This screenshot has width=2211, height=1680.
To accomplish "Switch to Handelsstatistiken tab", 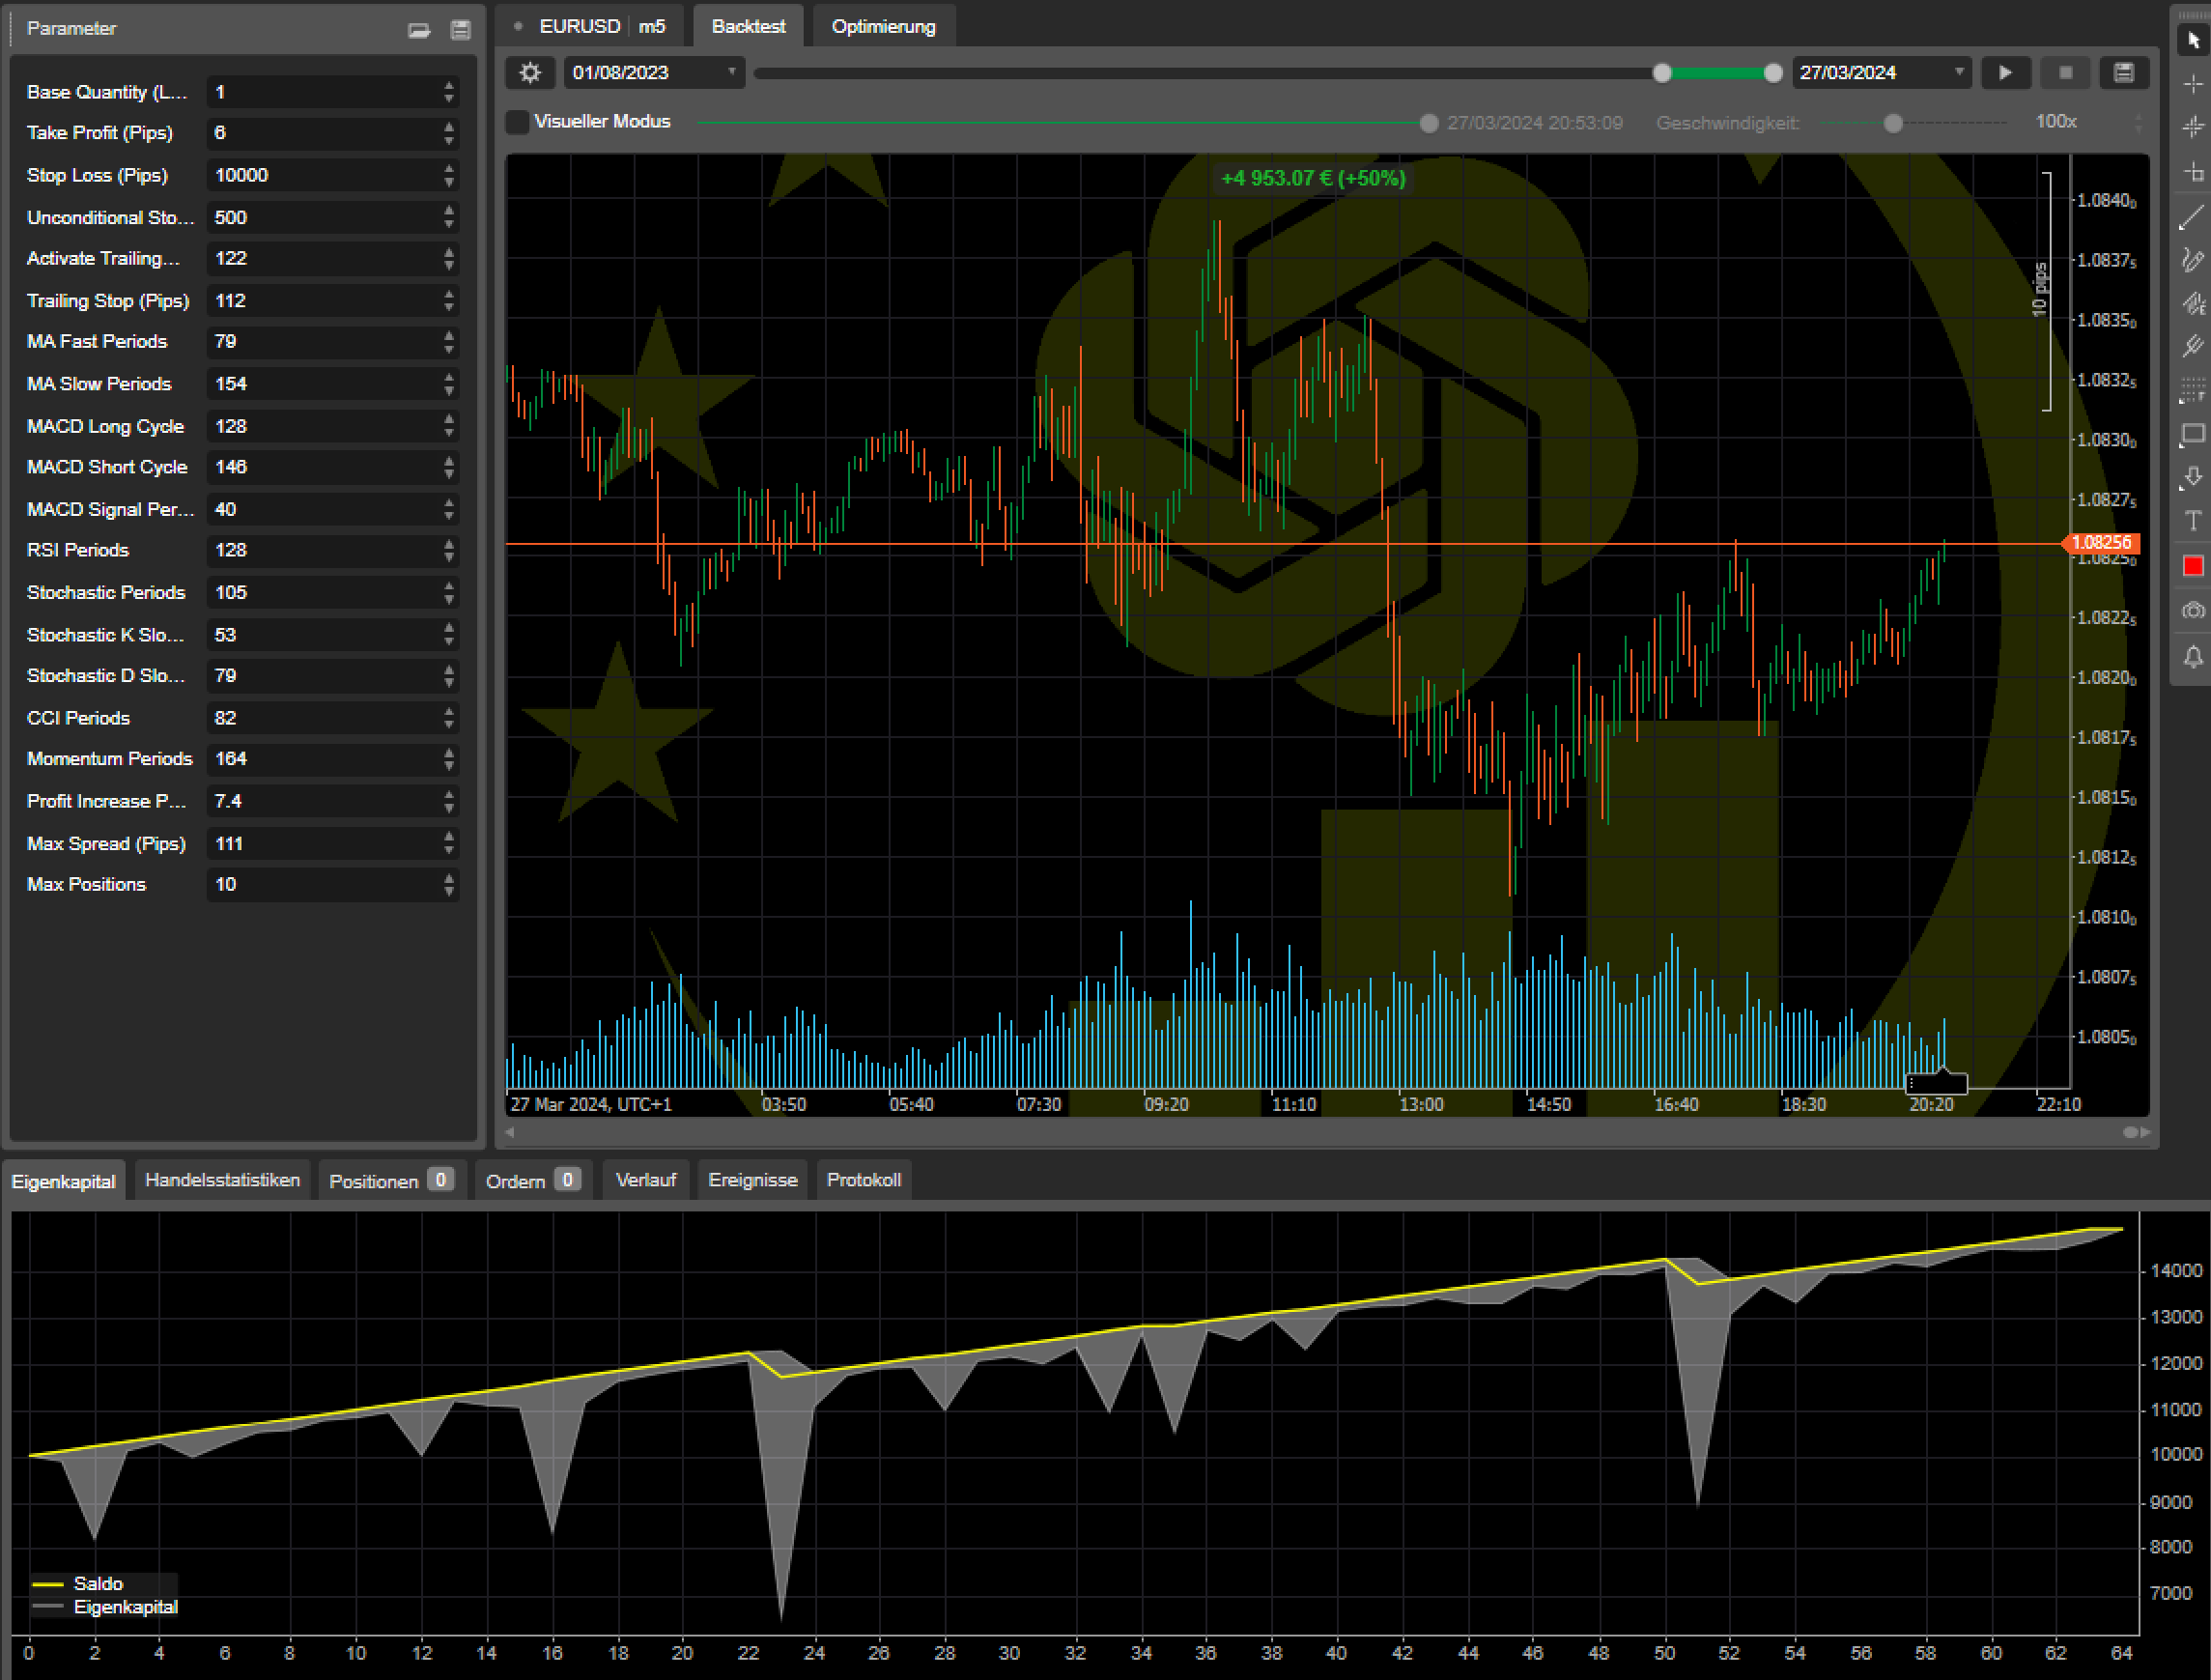I will (222, 1180).
